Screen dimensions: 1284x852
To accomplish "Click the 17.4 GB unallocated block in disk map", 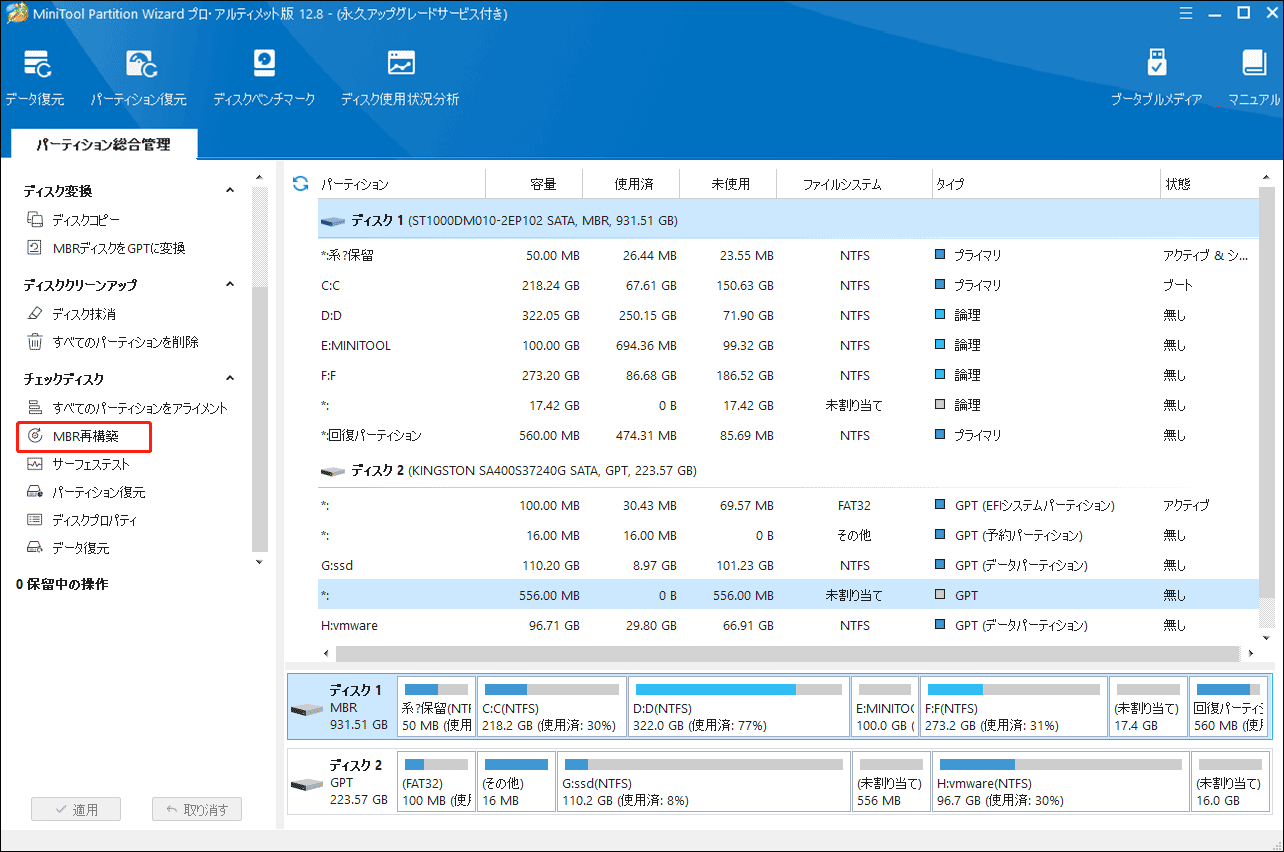I will pyautogui.click(x=1148, y=707).
